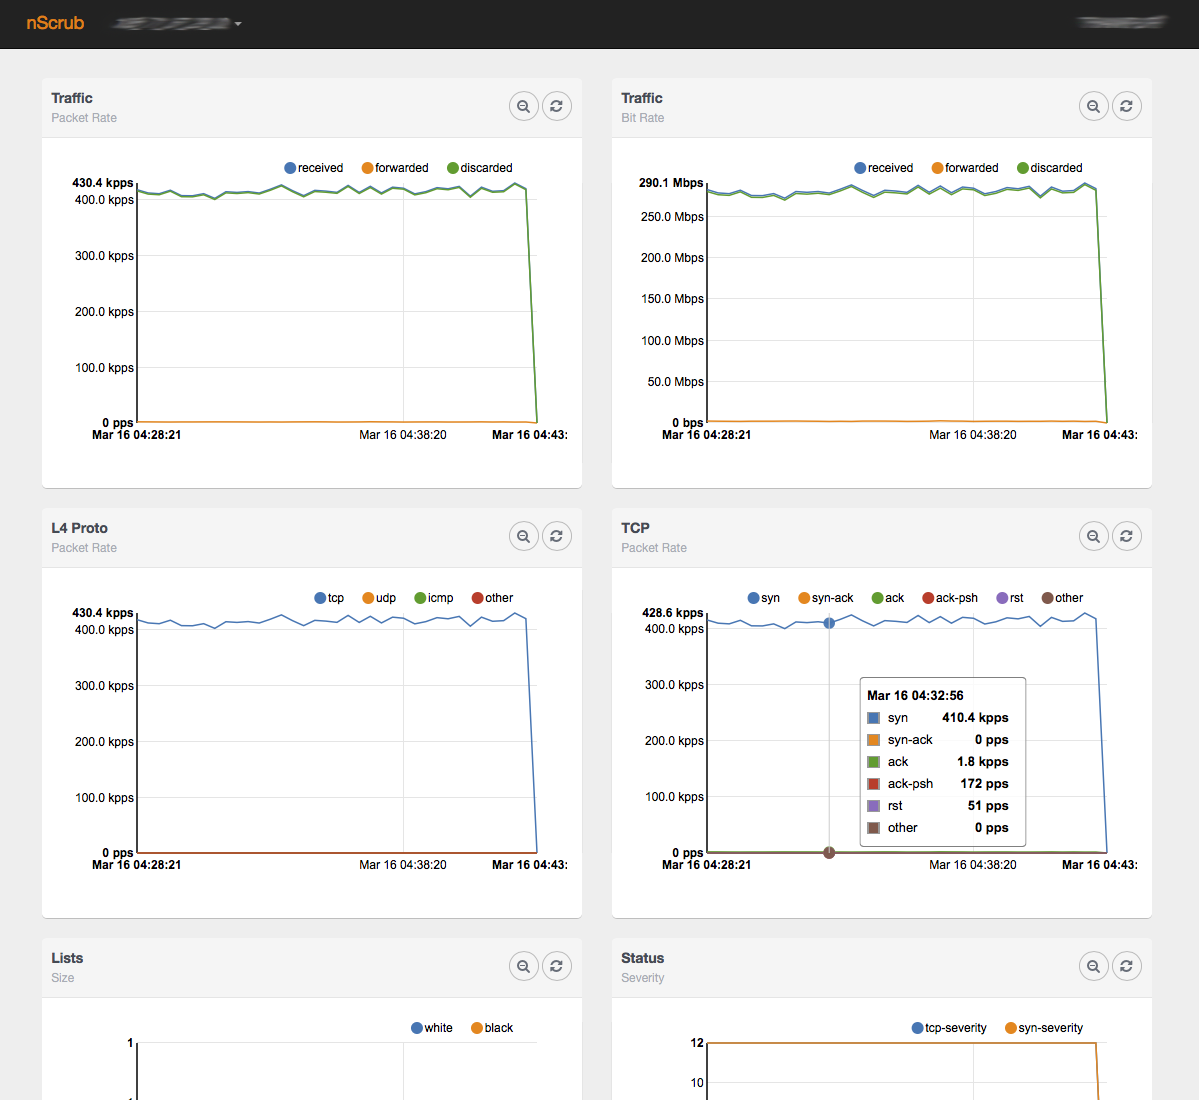Open the blurred user menu in navbar
This screenshot has width=1199, height=1100.
click(x=1121, y=22)
